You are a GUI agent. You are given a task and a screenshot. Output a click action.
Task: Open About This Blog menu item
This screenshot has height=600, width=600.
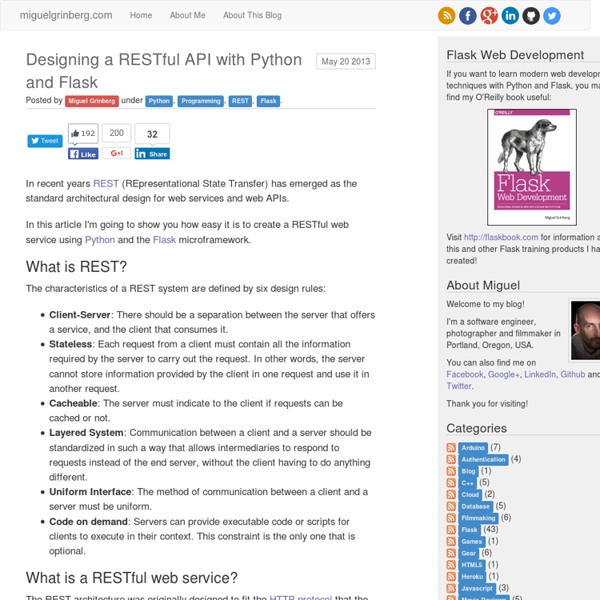point(252,15)
